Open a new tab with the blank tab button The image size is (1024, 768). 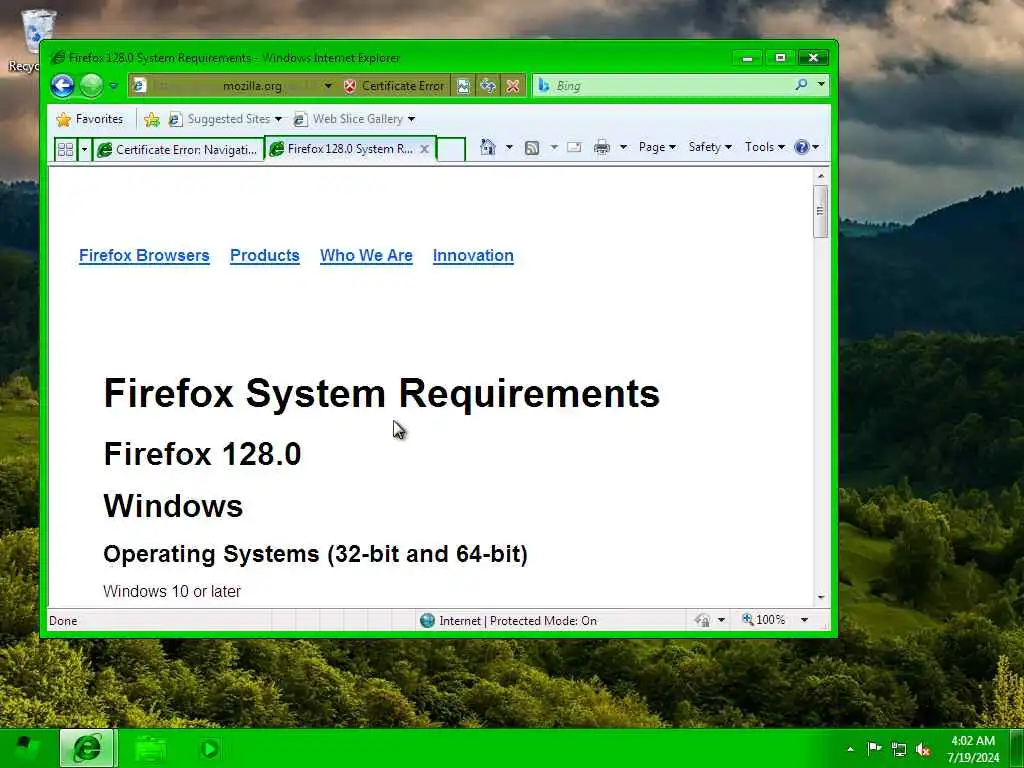(451, 149)
